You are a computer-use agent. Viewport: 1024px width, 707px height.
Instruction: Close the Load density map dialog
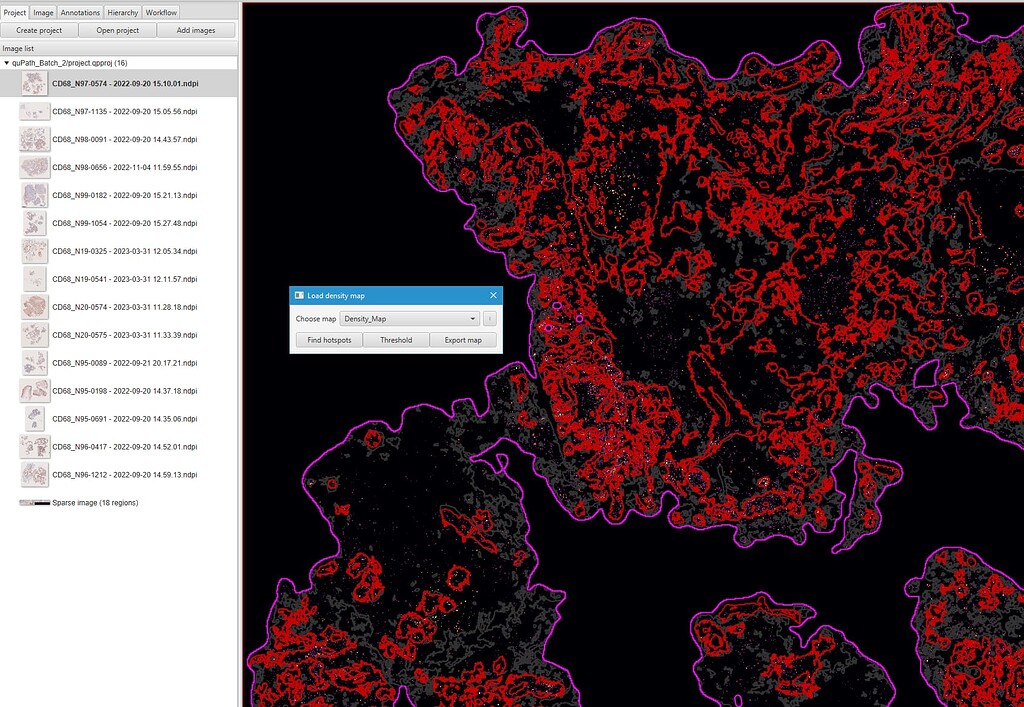pyautogui.click(x=492, y=295)
